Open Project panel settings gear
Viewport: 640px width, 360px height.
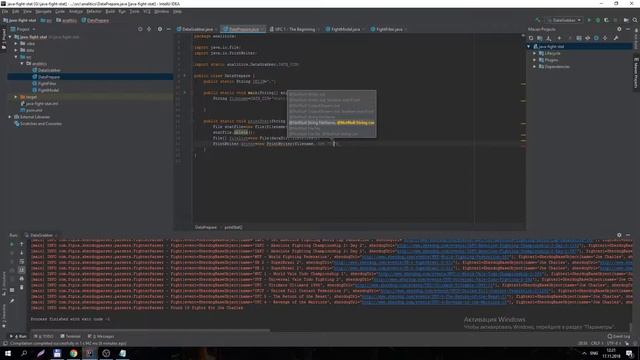click(160, 29)
